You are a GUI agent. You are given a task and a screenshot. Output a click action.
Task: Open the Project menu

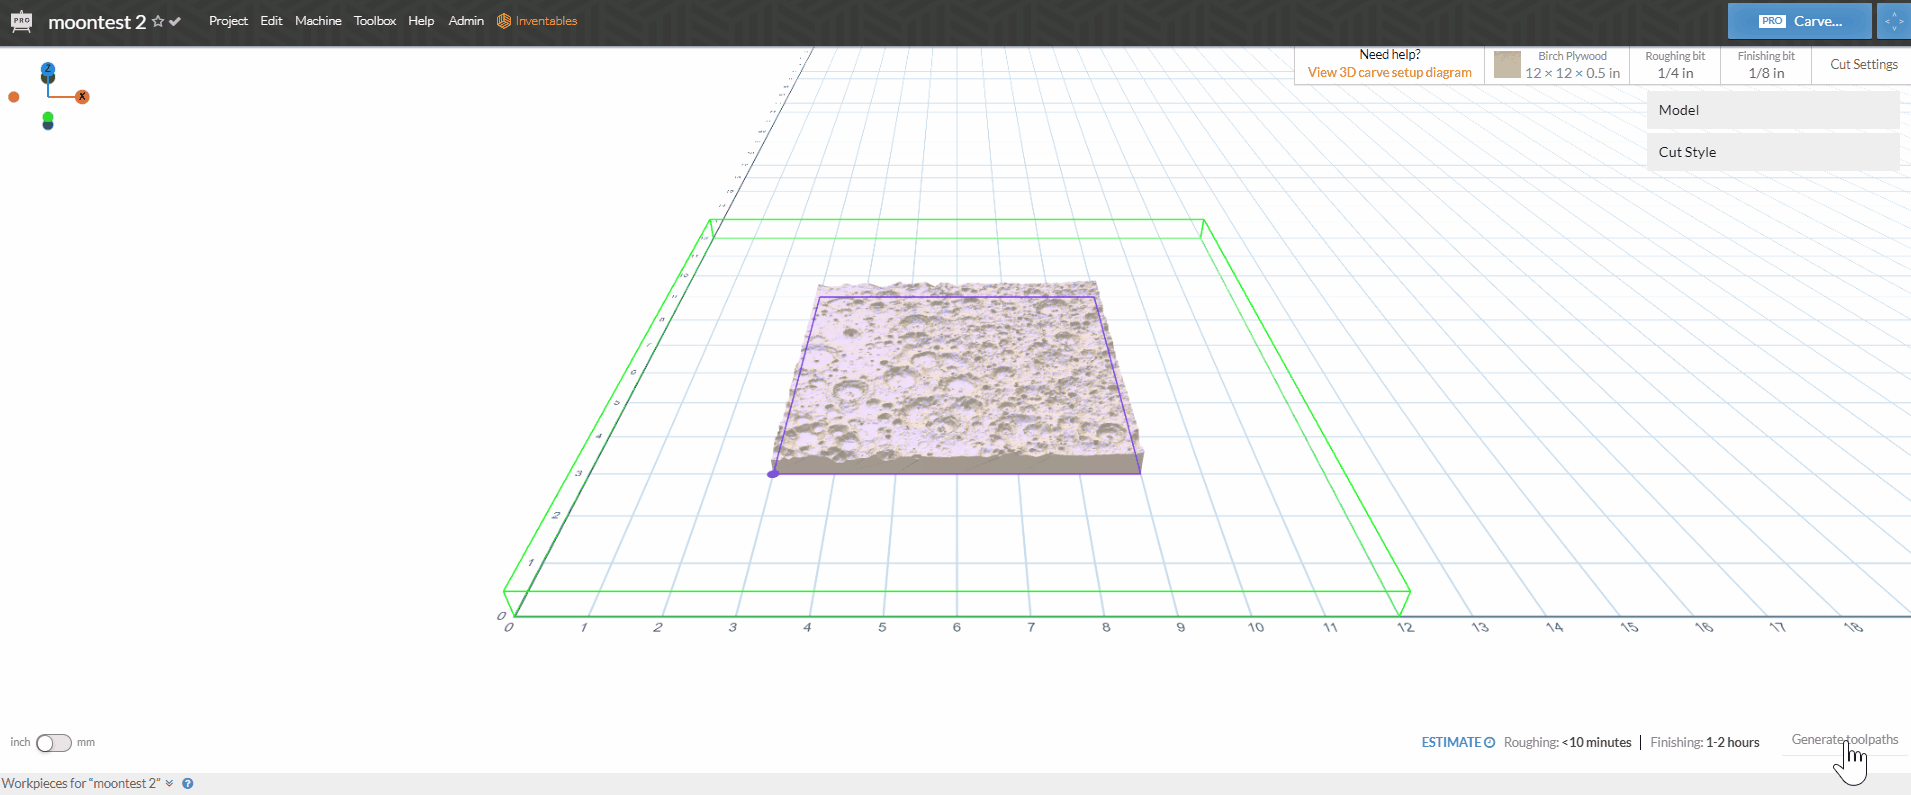click(x=228, y=21)
